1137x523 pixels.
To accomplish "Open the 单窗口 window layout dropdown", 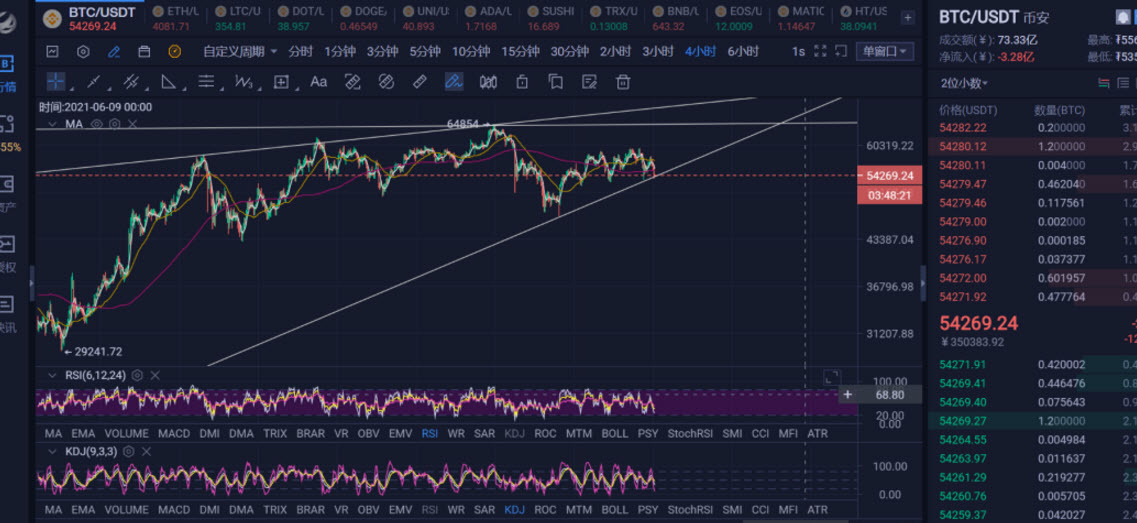I will (x=887, y=51).
